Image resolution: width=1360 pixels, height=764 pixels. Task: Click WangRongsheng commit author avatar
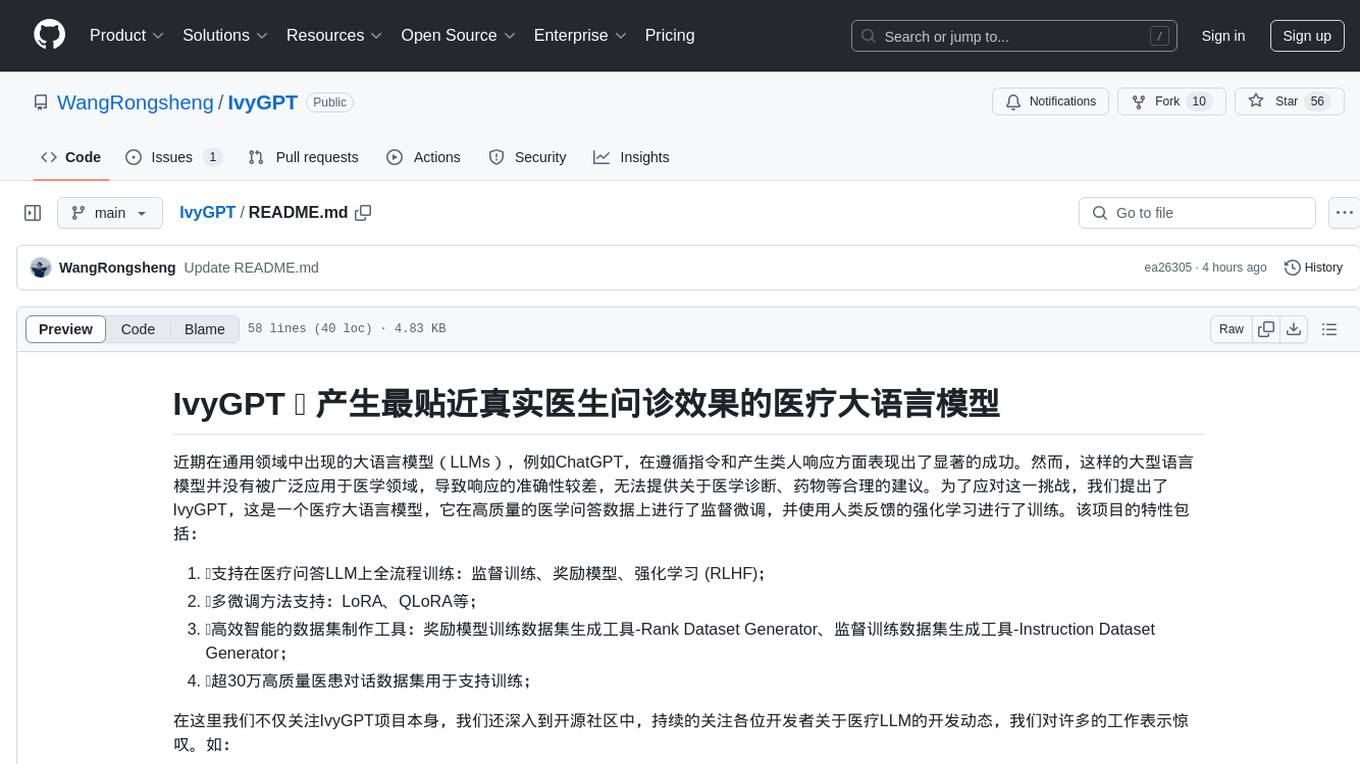coord(41,268)
